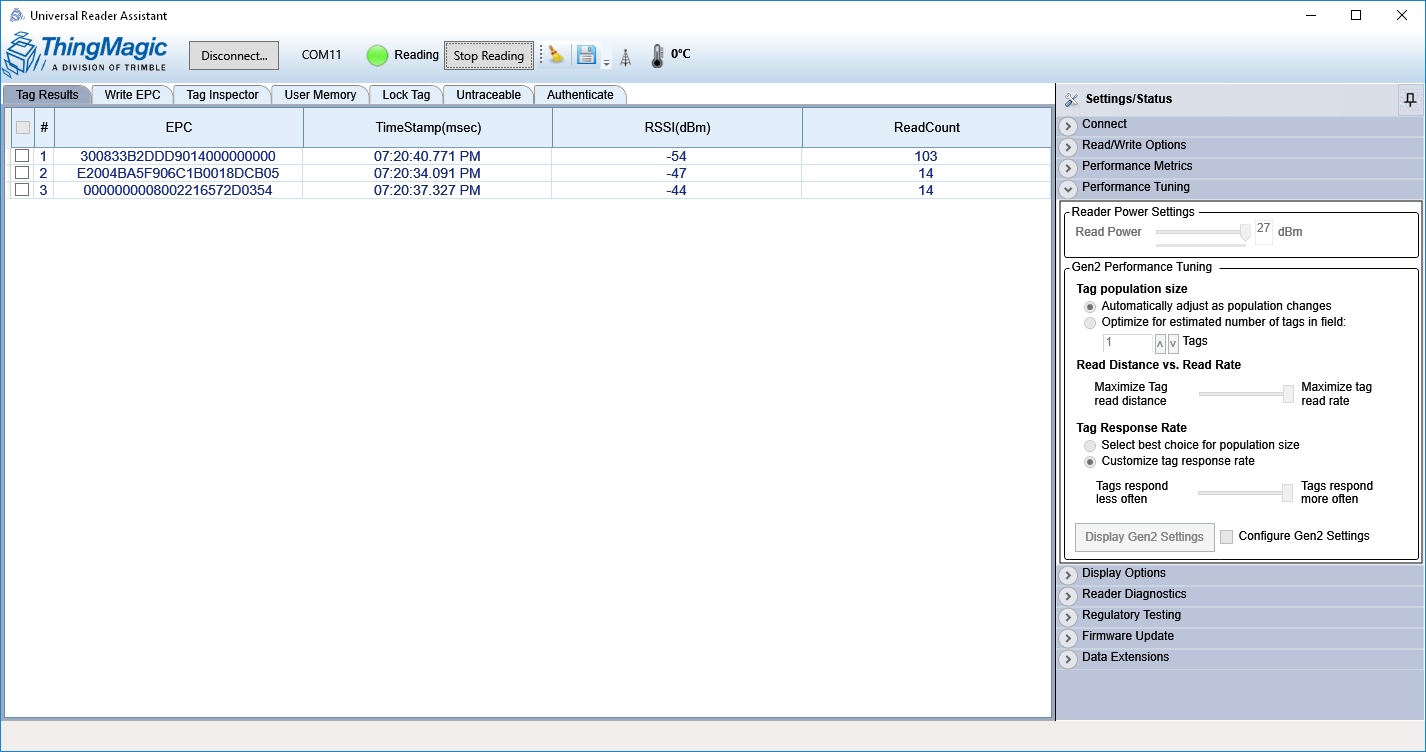Open the Write EPC tab
Image resolution: width=1426 pixels, height=752 pixels.
coord(132,95)
